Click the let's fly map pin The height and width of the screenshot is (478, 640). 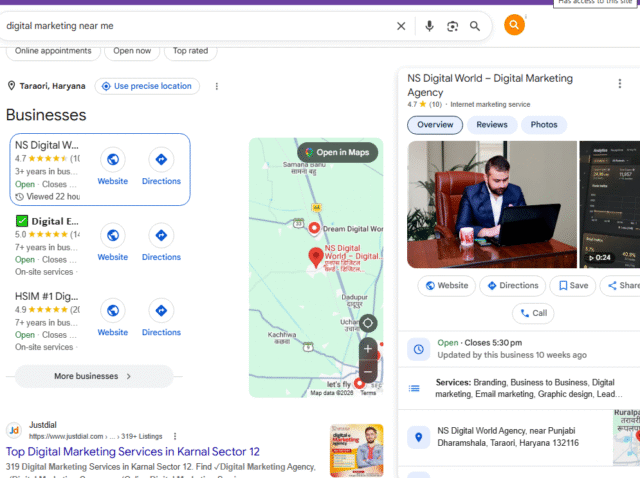tap(359, 384)
